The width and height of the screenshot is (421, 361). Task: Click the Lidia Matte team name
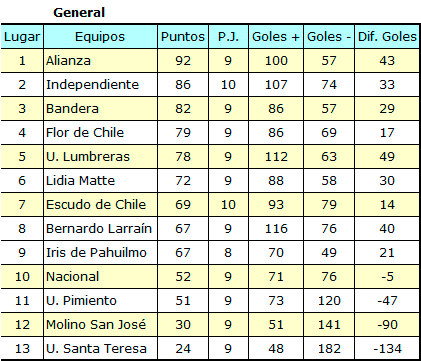tap(80, 180)
